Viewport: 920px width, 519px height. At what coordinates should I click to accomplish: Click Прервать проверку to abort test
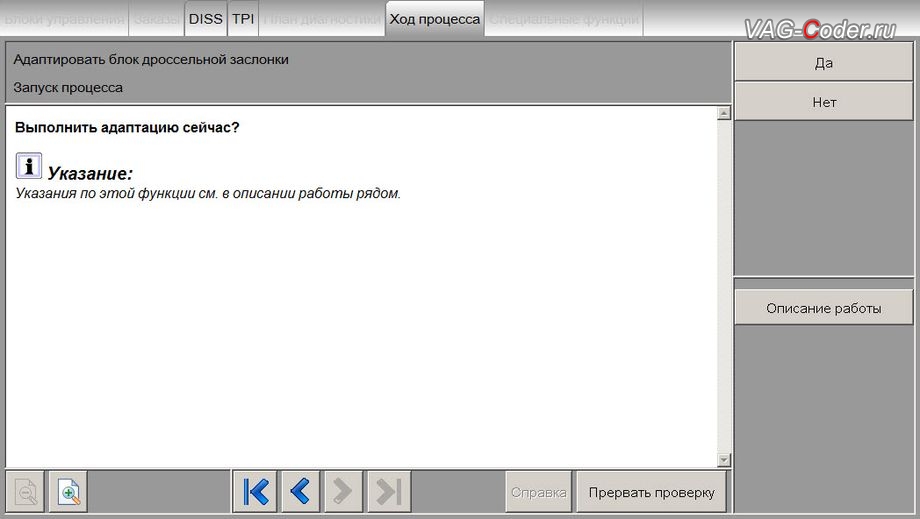coord(651,492)
